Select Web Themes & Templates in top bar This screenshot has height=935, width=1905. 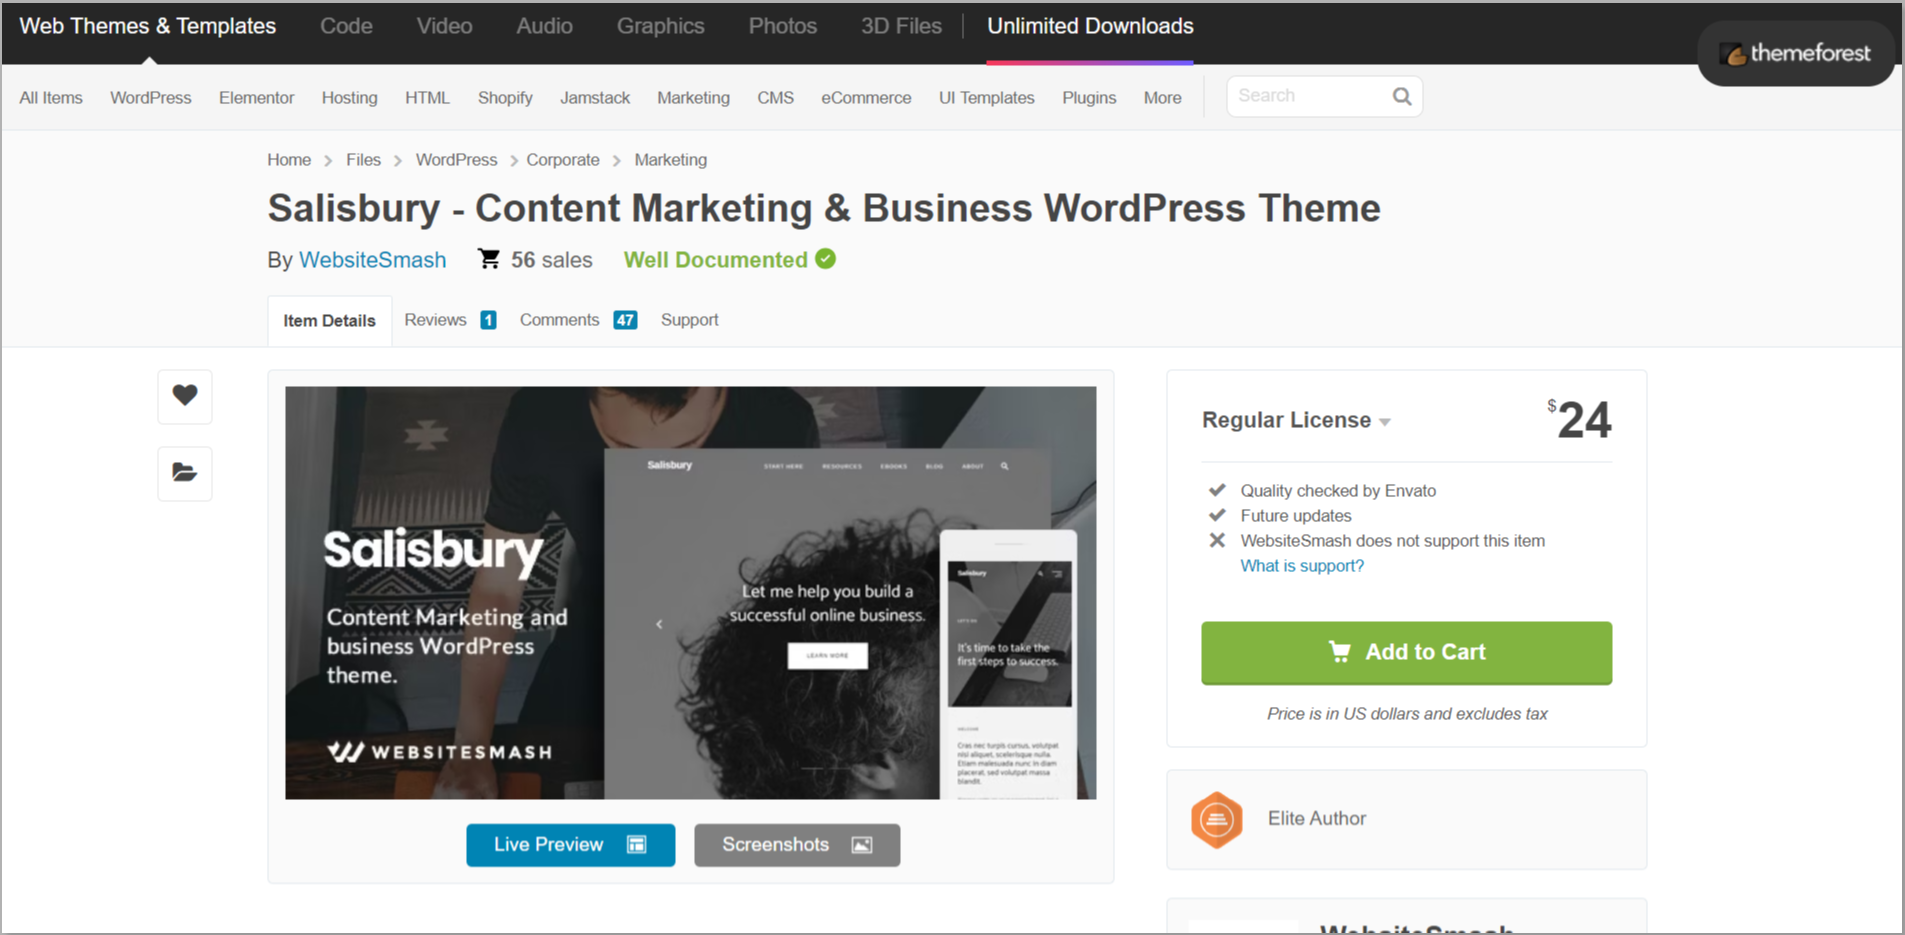148,26
